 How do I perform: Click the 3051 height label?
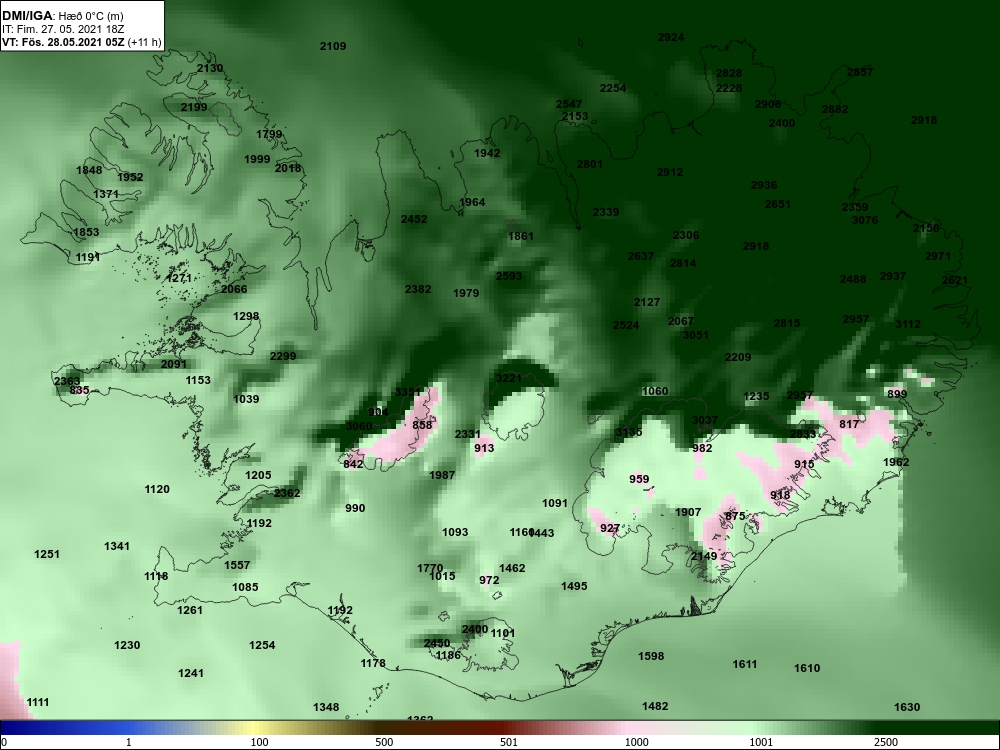[x=695, y=335]
